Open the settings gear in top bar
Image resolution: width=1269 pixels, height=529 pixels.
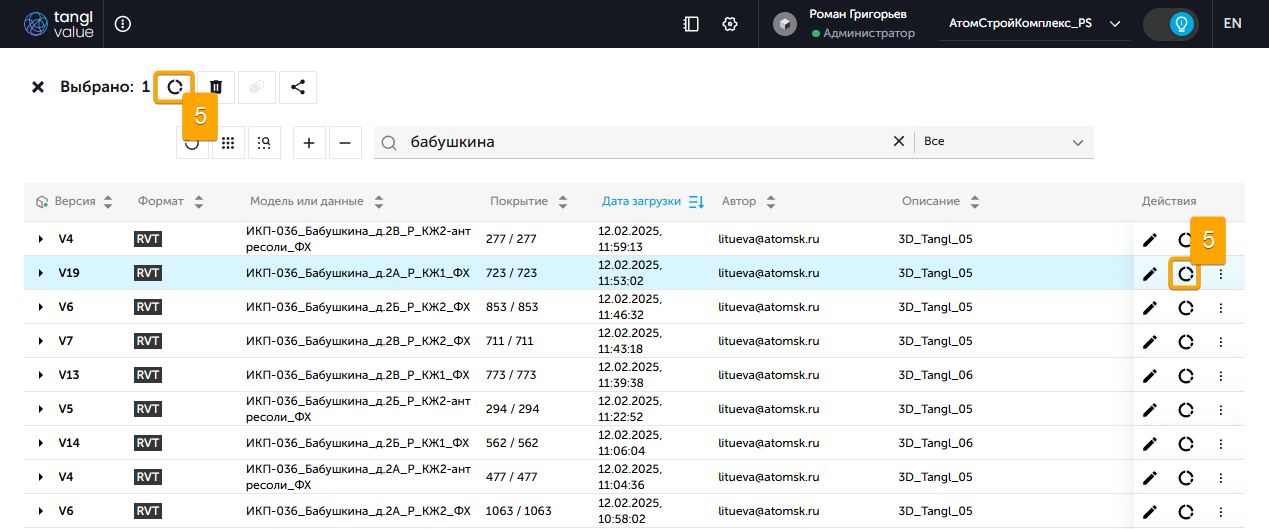coord(730,24)
